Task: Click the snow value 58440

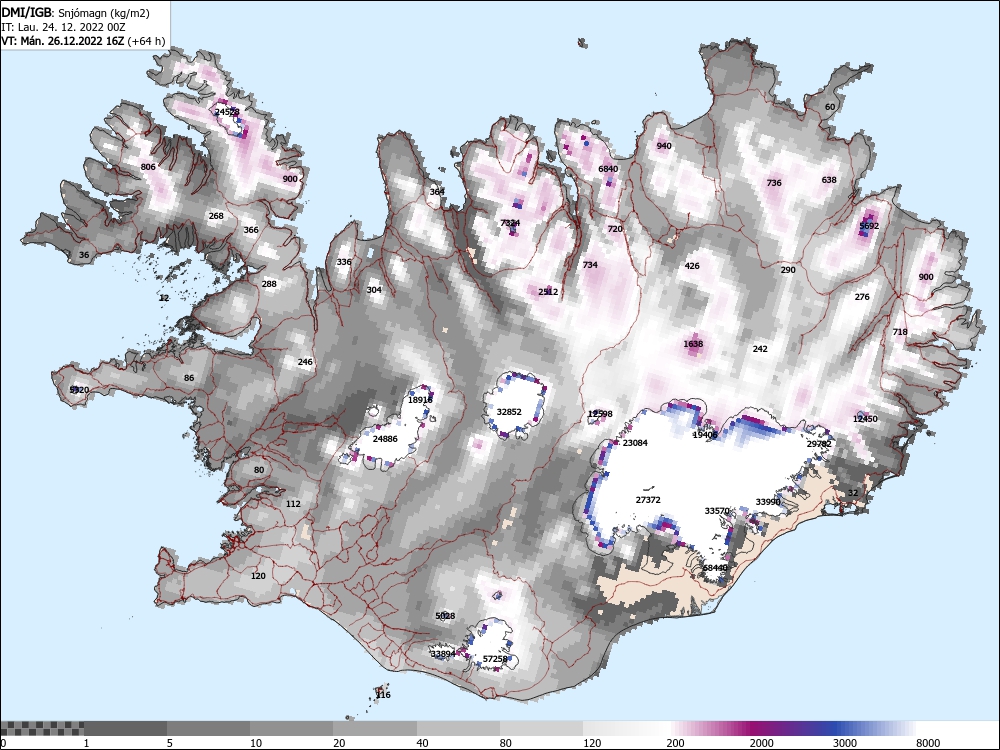Action: [x=715, y=568]
